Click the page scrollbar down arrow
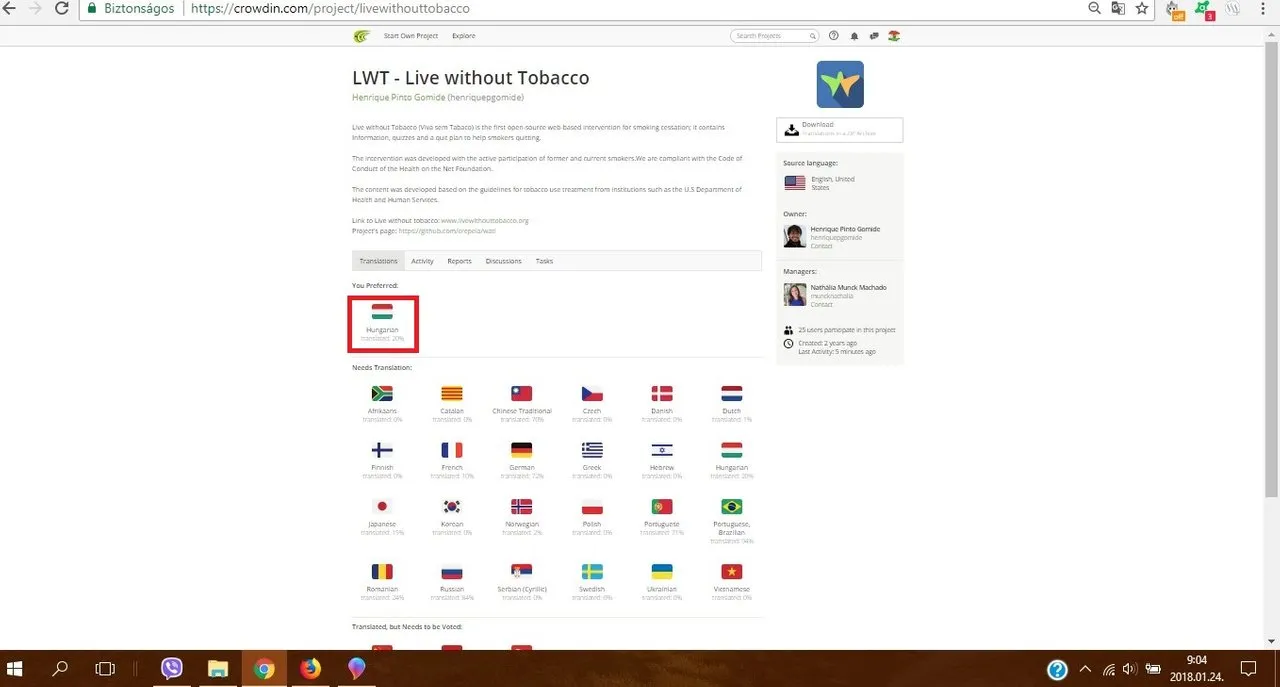This screenshot has width=1280, height=687. point(1273,642)
